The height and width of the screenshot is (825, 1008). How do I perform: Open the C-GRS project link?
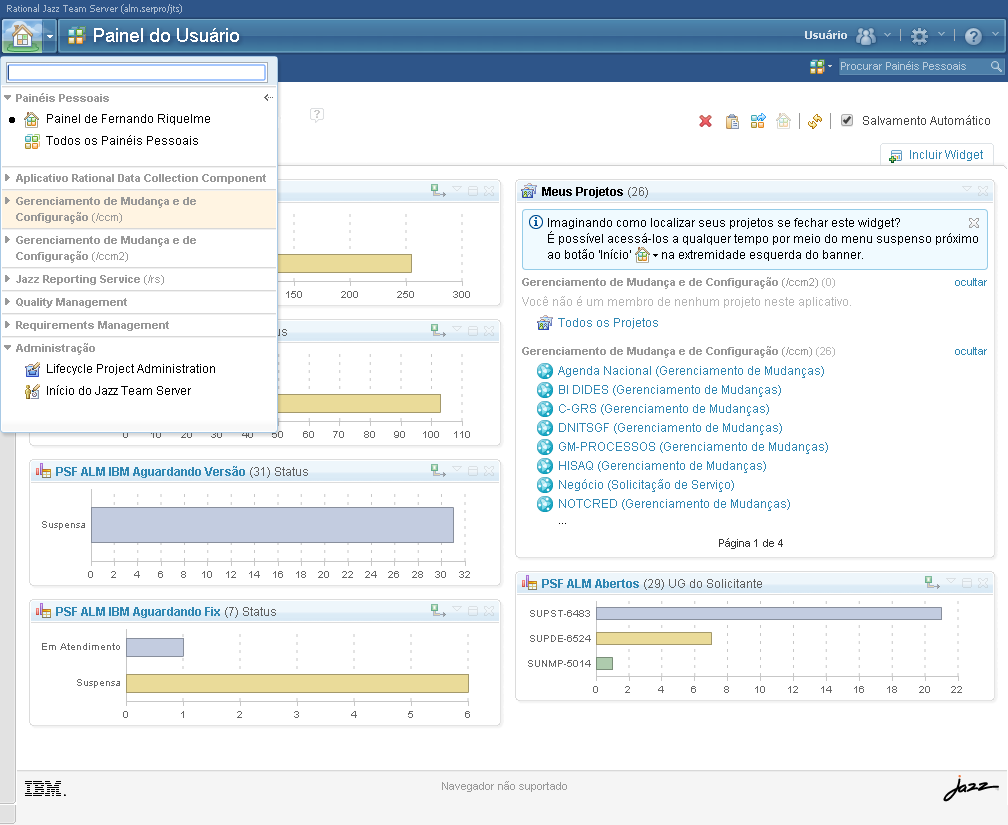click(663, 409)
